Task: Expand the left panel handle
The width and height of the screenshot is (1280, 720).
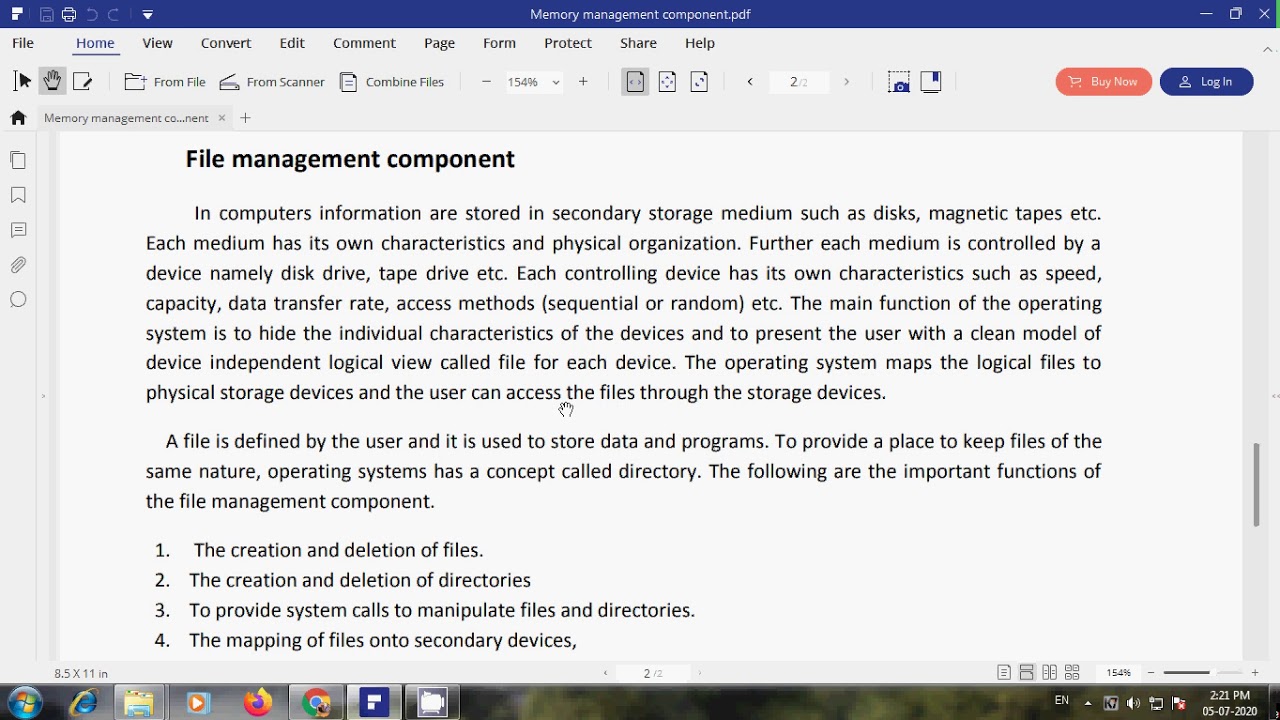Action: click(x=43, y=397)
